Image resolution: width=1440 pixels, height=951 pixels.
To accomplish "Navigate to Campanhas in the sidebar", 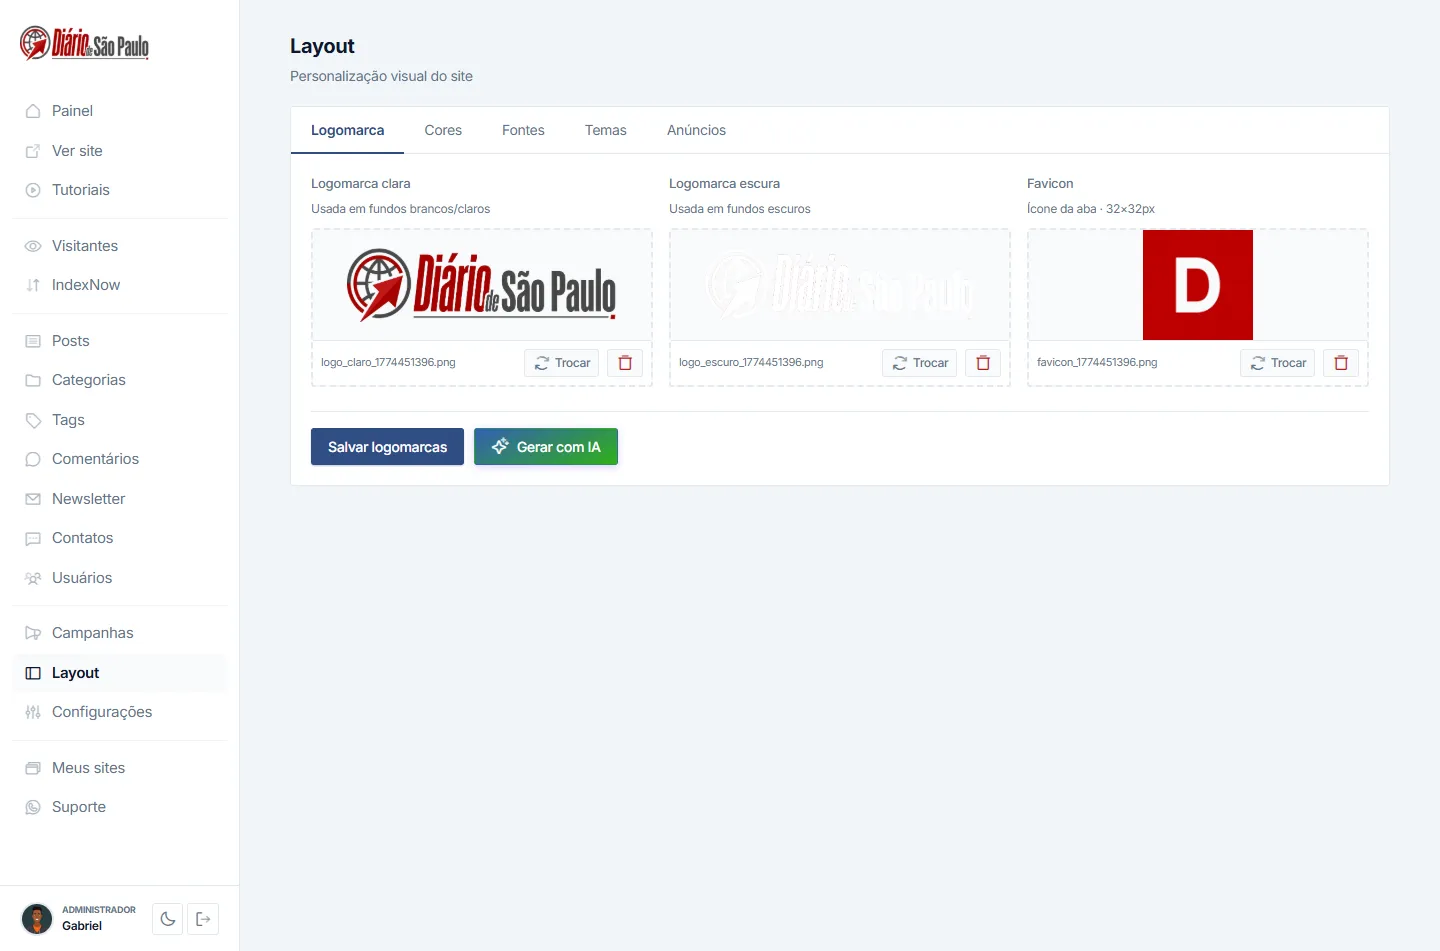I will tap(120, 633).
